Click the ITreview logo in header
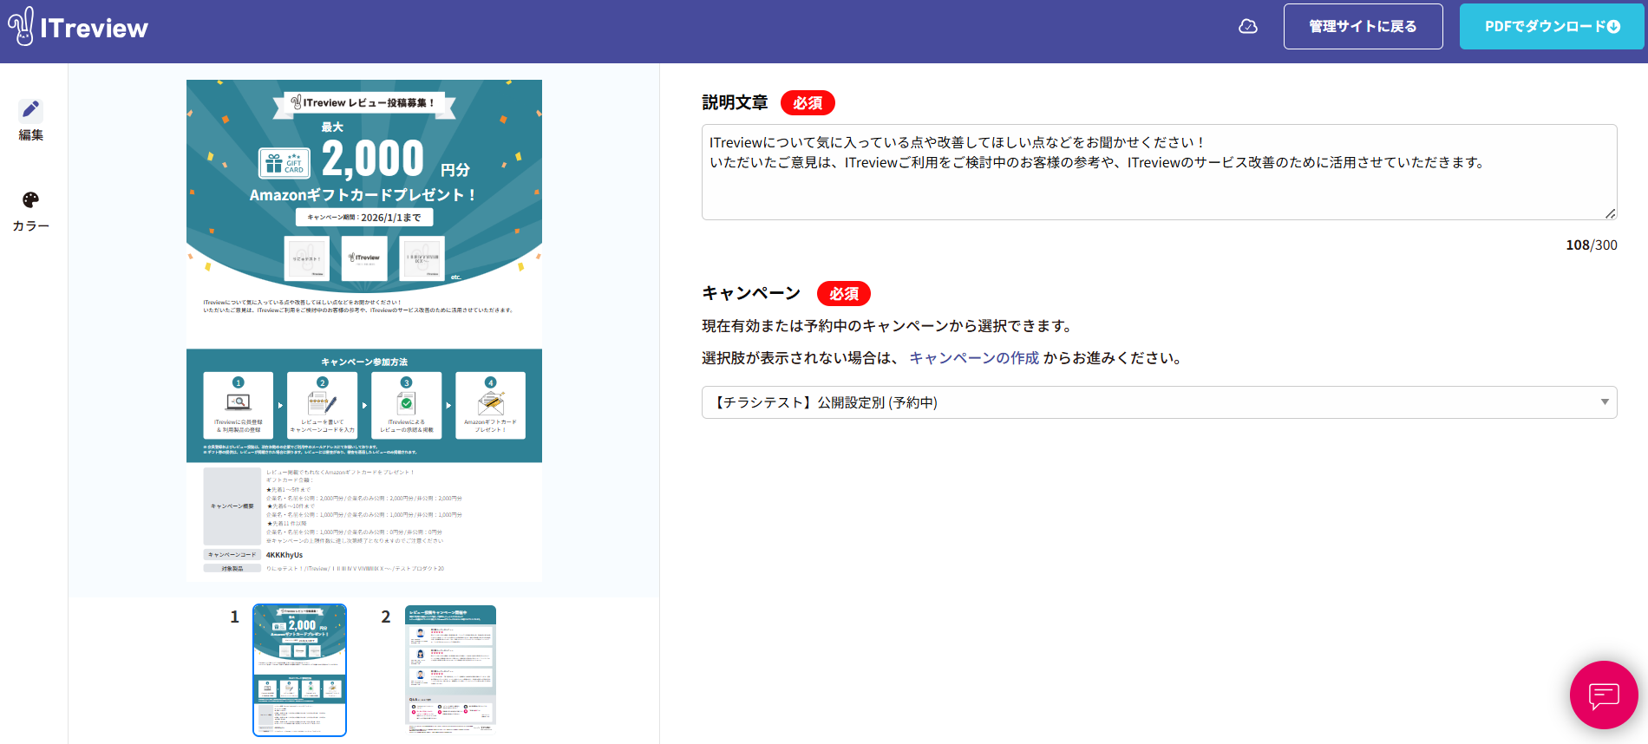The height and width of the screenshot is (744, 1648). pyautogui.click(x=78, y=27)
